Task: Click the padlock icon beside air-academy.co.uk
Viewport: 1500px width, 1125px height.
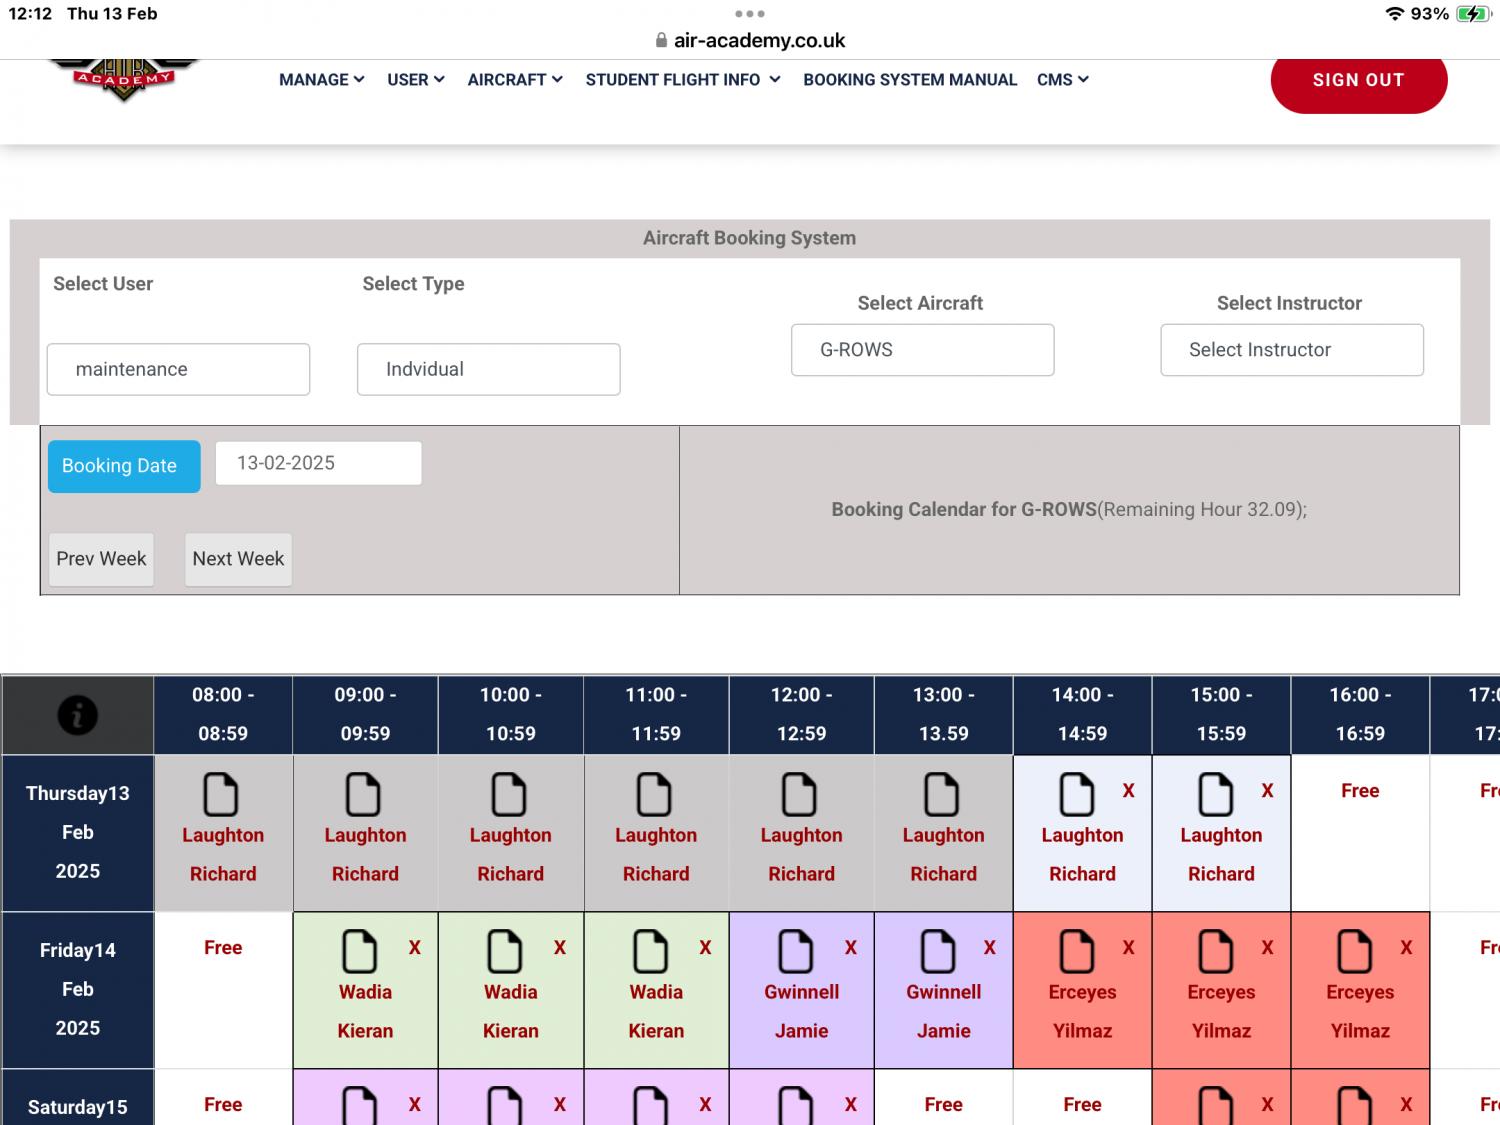Action: (x=659, y=40)
